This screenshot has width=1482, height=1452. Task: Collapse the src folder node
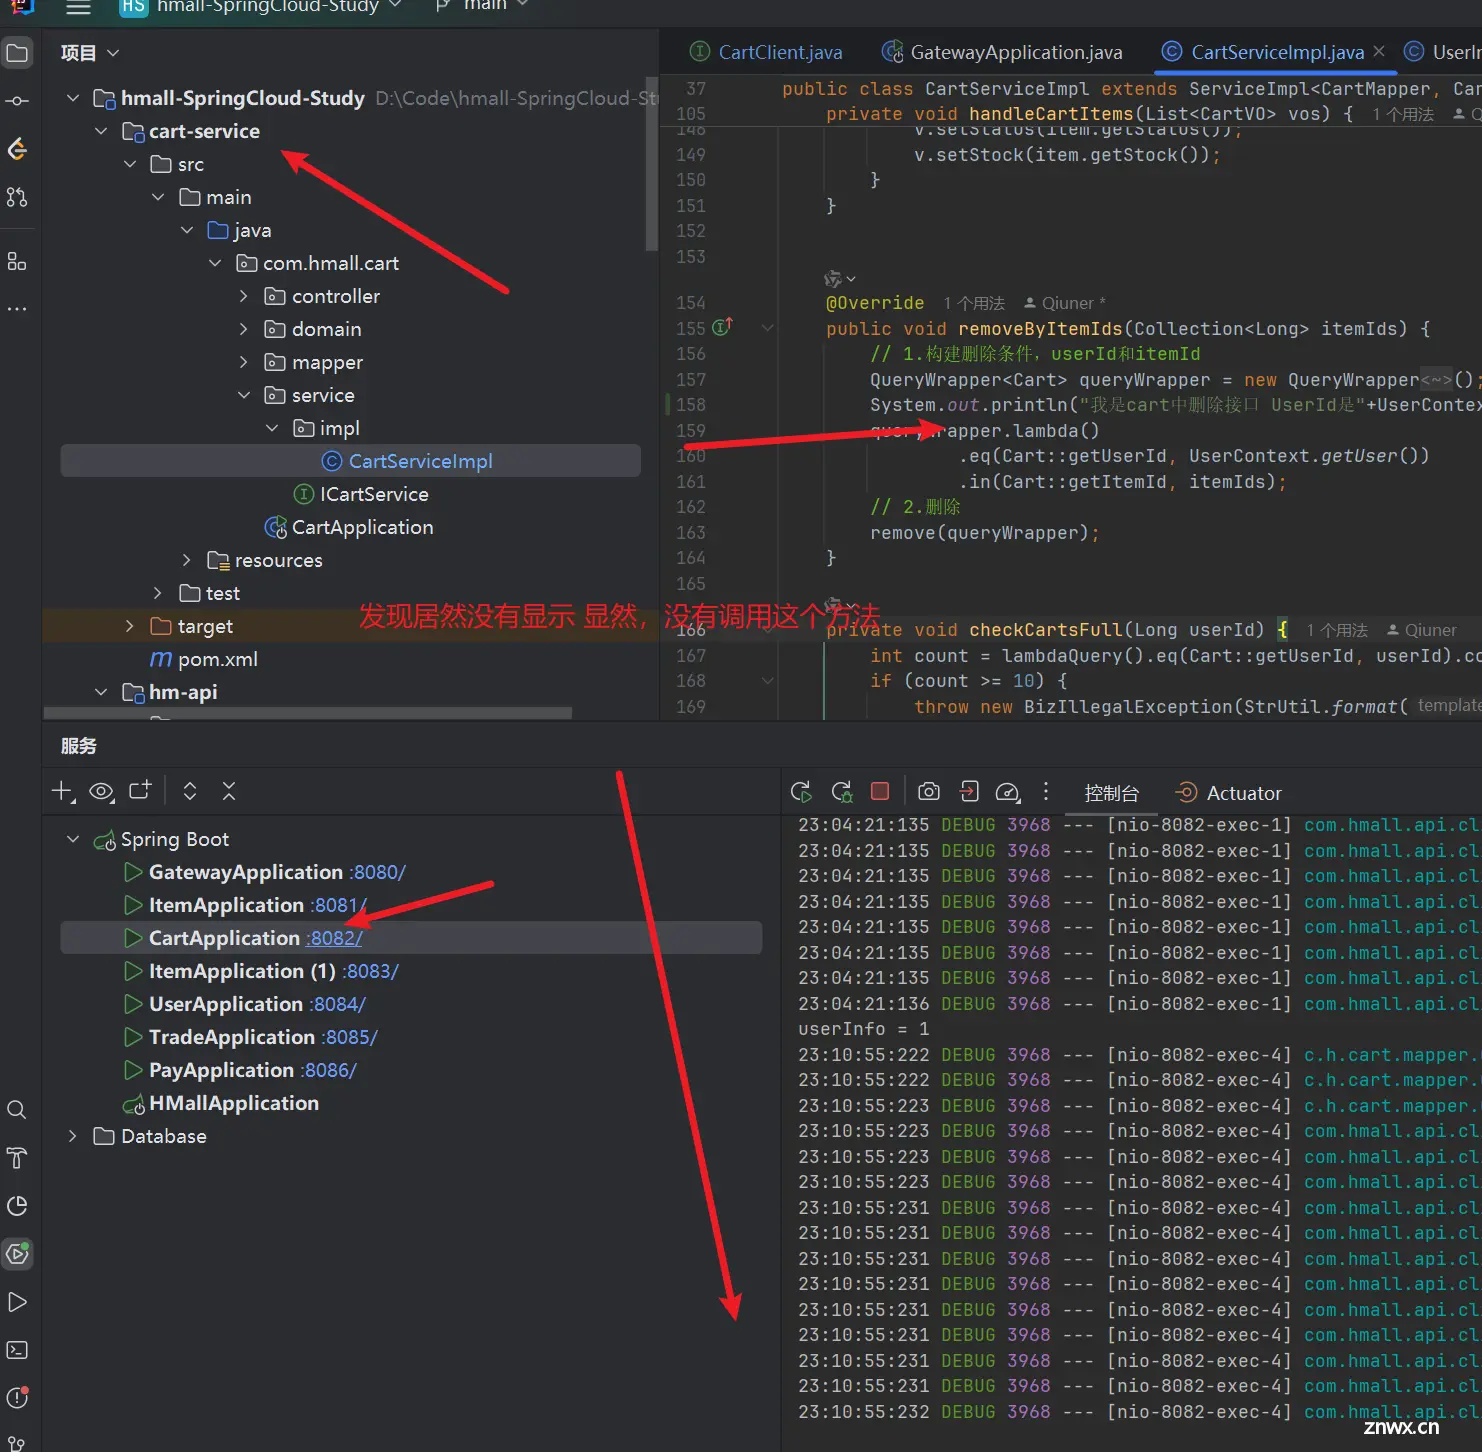click(x=130, y=164)
